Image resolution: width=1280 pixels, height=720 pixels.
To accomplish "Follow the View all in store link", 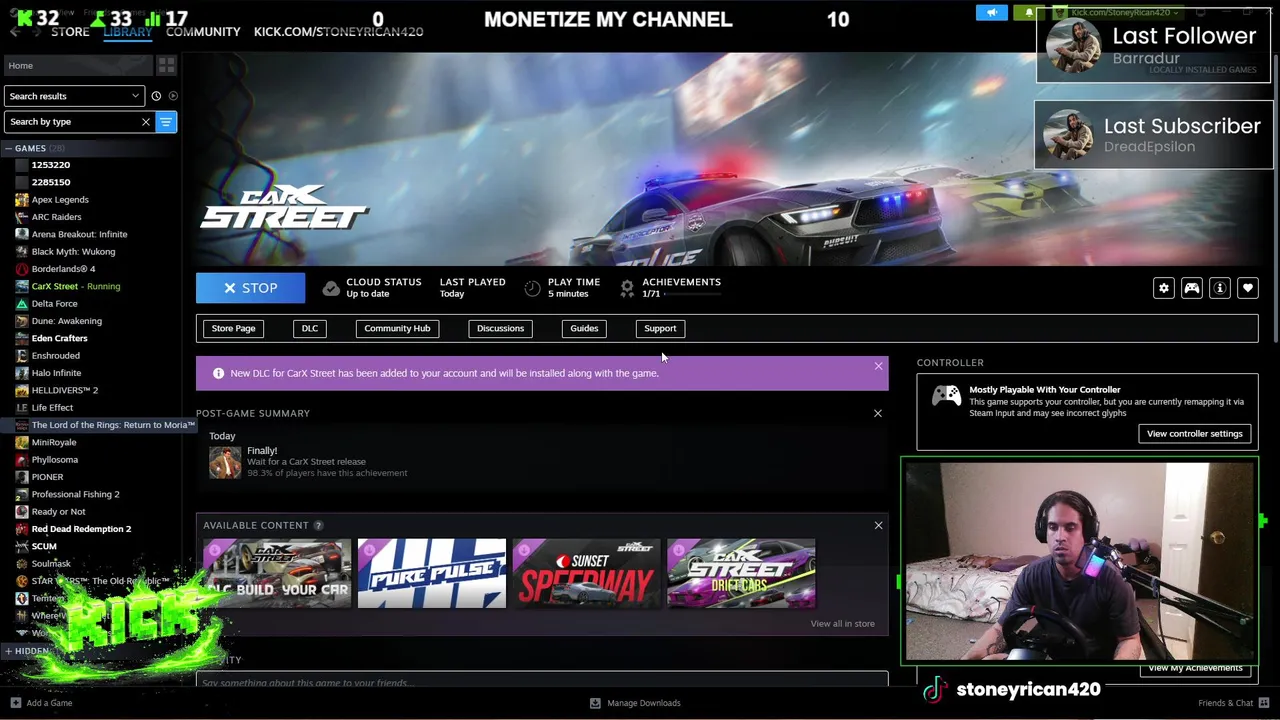I will point(842,624).
